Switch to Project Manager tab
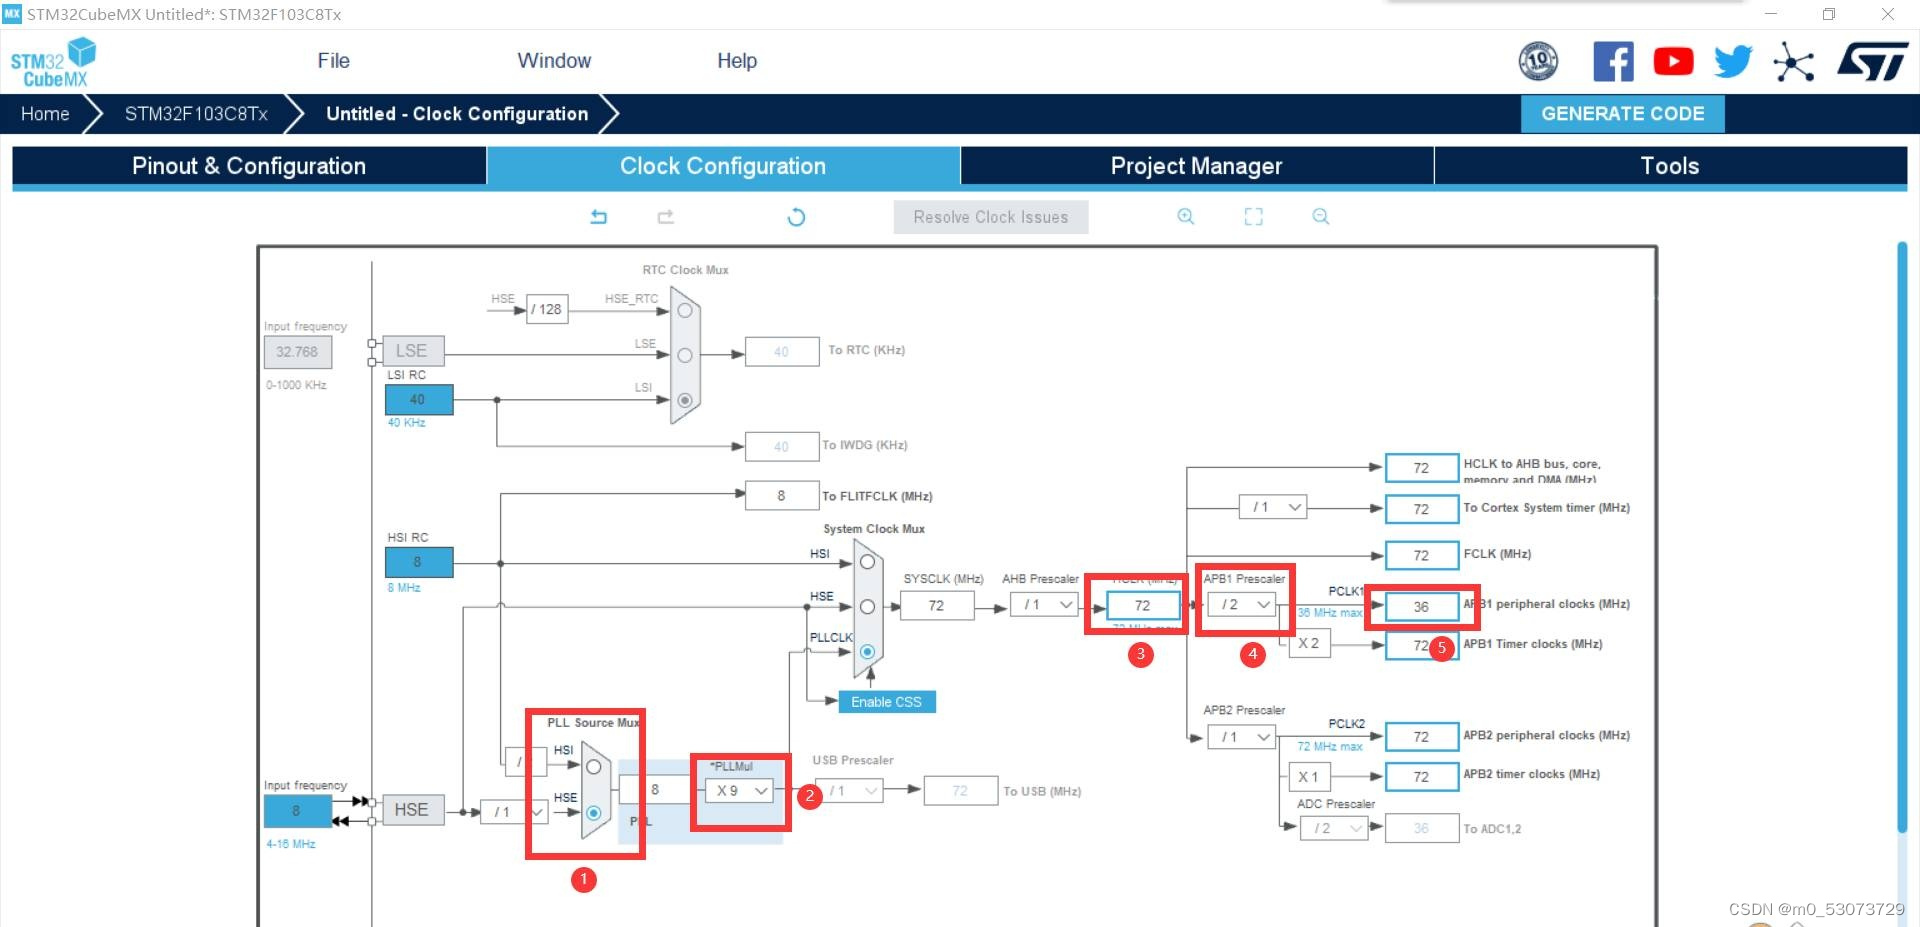The height and width of the screenshot is (927, 1920). (x=1197, y=166)
